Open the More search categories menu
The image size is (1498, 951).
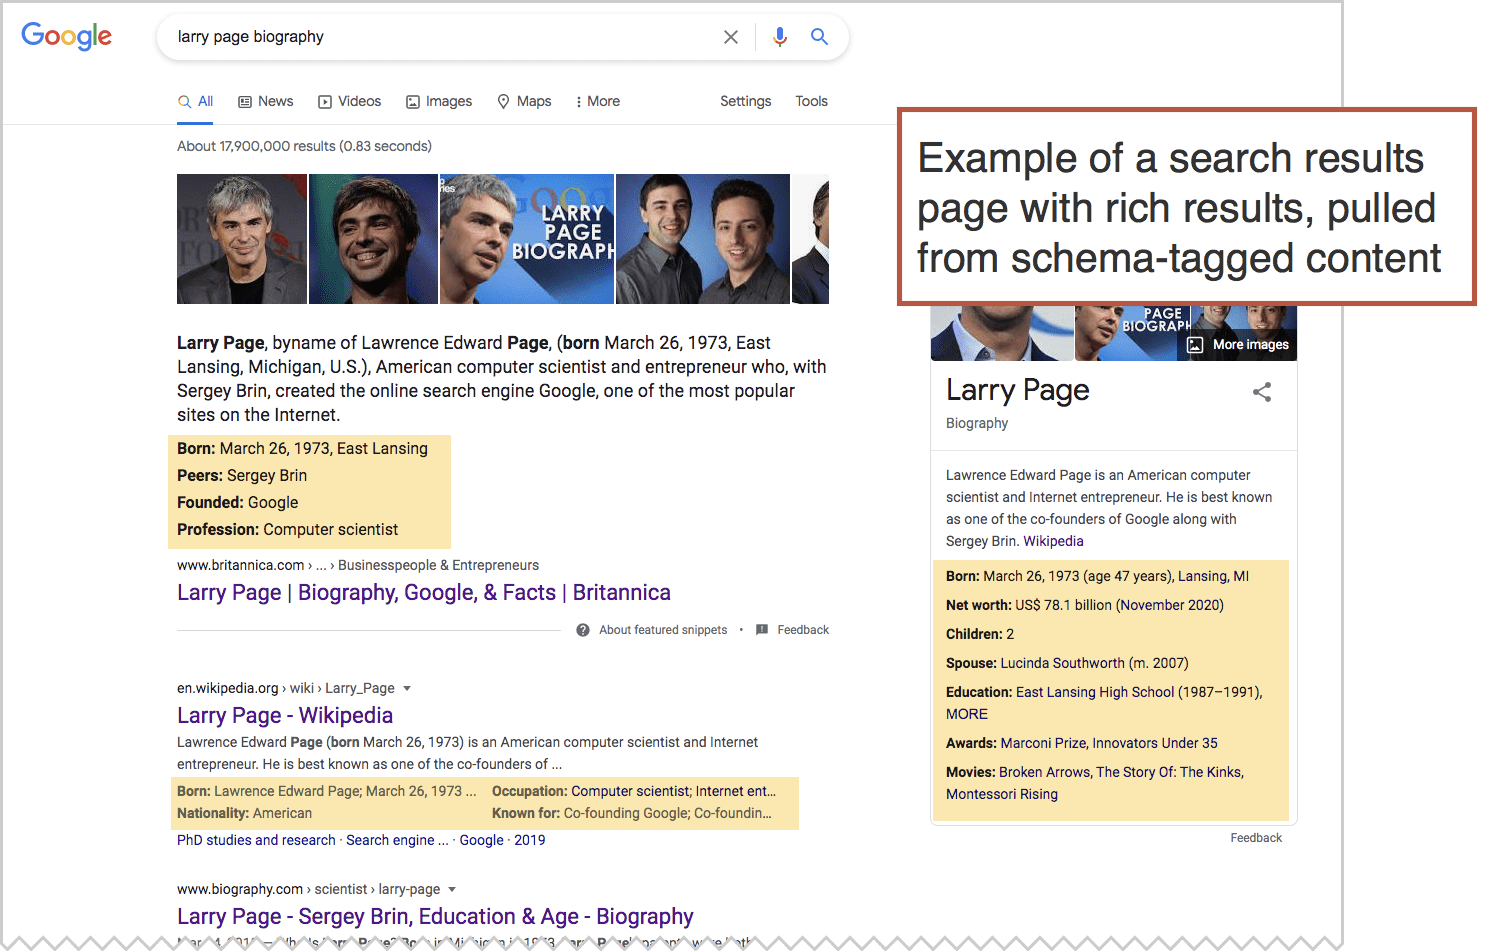point(598,101)
